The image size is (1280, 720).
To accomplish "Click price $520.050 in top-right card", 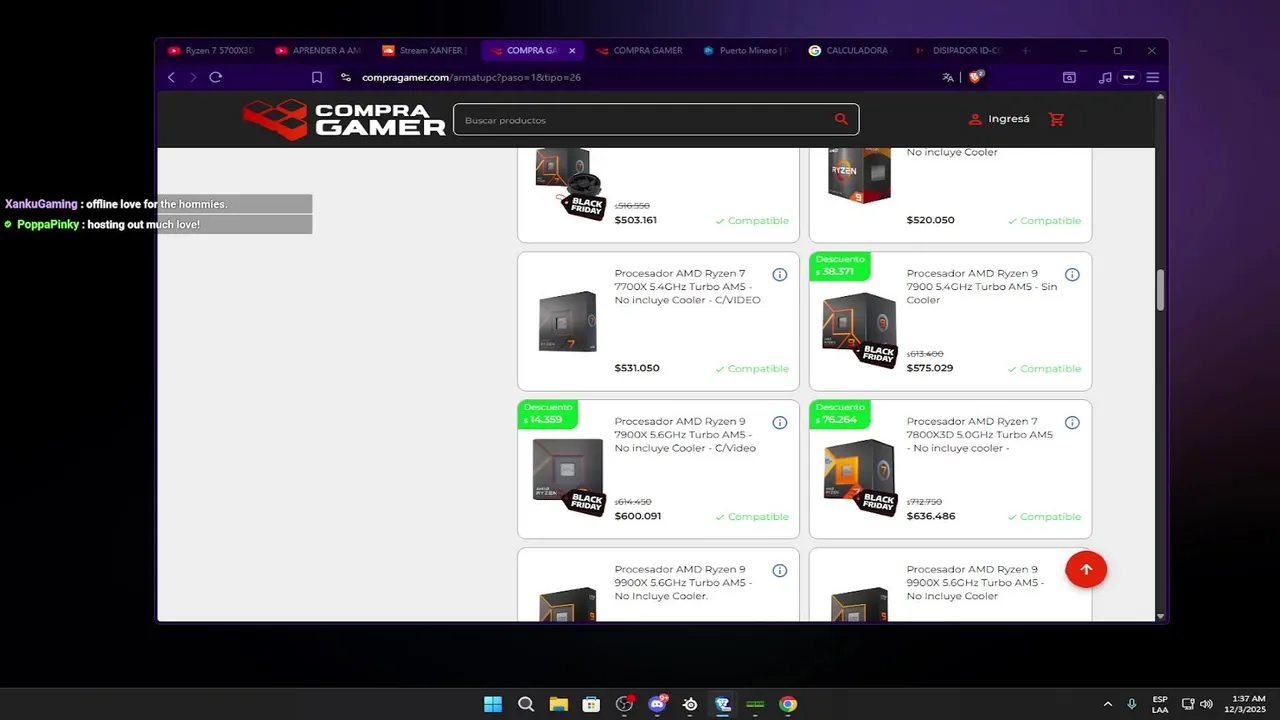I will click(x=931, y=220).
